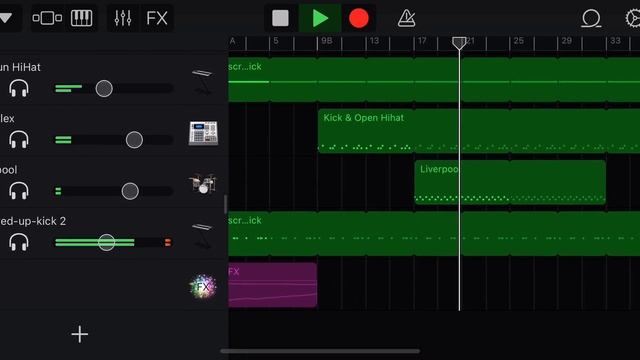Open the mixer track settings sliders

[x=123, y=18]
